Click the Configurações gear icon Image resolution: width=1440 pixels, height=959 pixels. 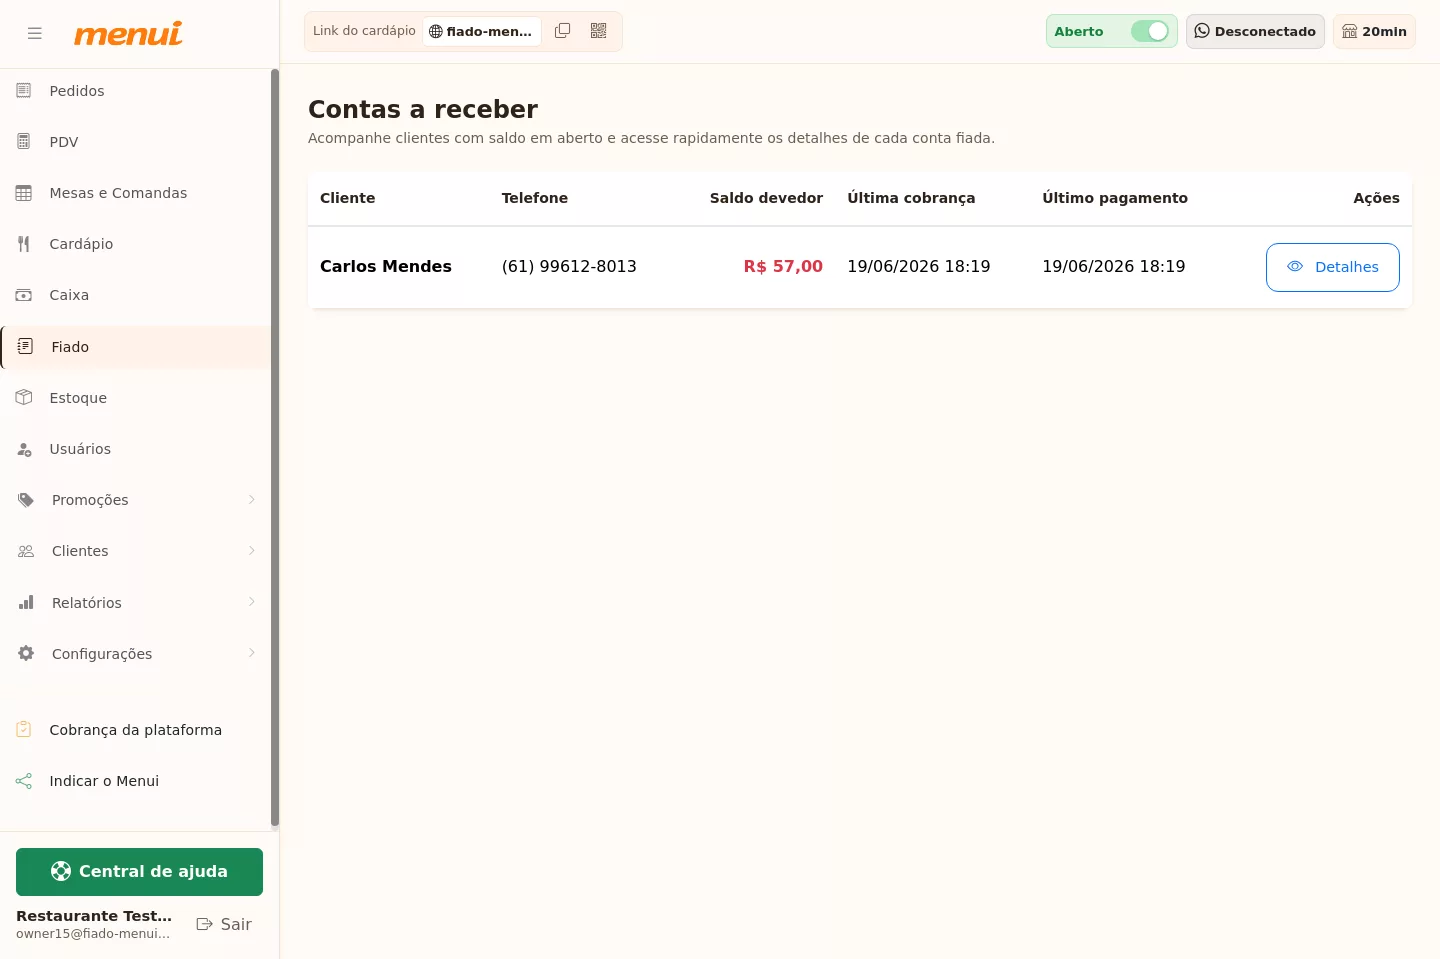(x=26, y=653)
